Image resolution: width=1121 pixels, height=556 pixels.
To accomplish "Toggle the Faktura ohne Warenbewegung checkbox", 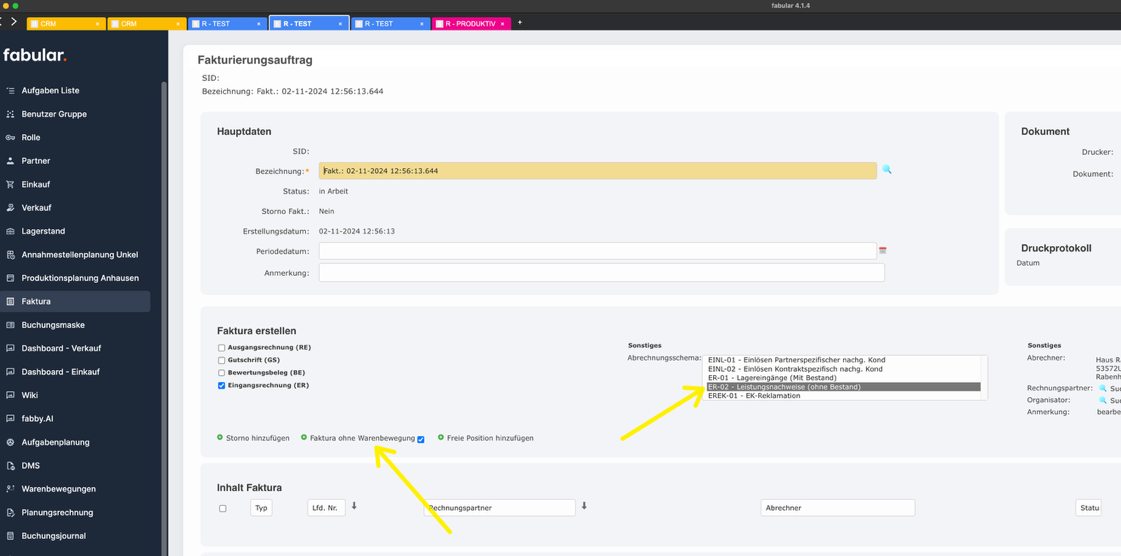I will pos(421,439).
